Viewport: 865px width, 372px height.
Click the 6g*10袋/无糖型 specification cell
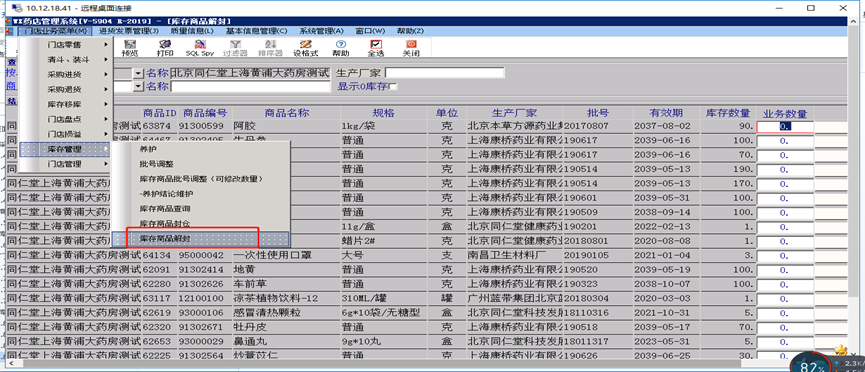[383, 313]
